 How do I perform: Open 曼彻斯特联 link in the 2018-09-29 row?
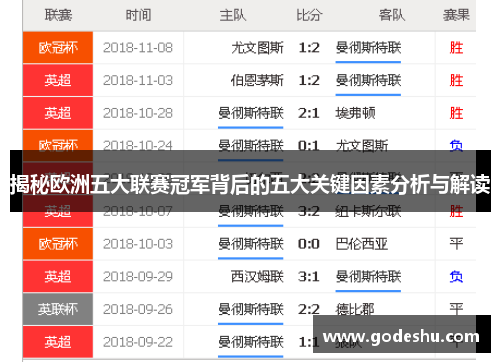(368, 276)
